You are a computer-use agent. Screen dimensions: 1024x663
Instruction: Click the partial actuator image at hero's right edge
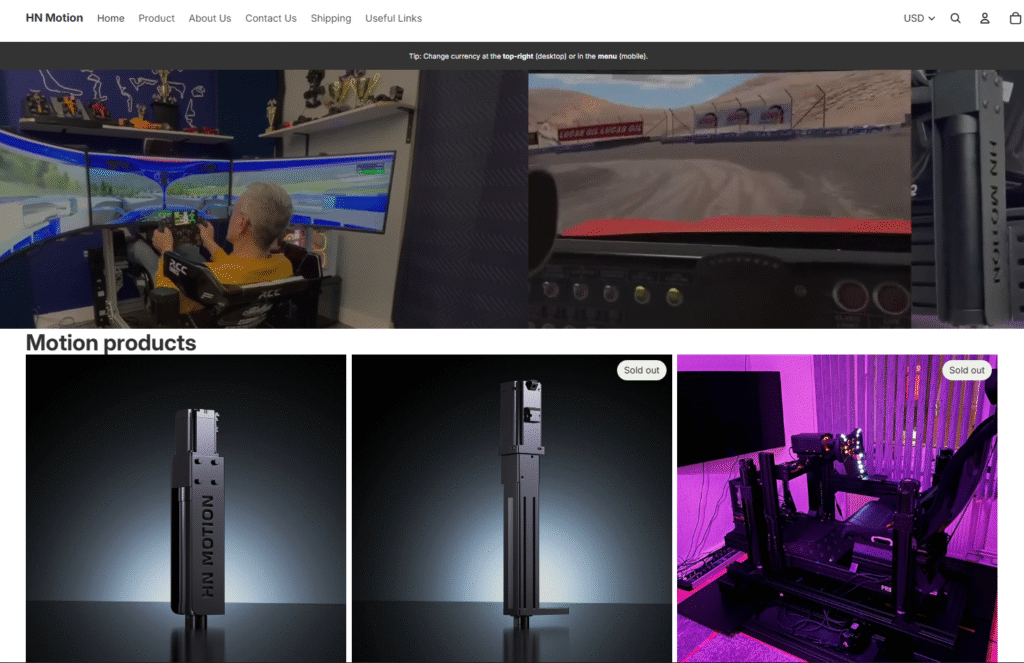coord(967,199)
